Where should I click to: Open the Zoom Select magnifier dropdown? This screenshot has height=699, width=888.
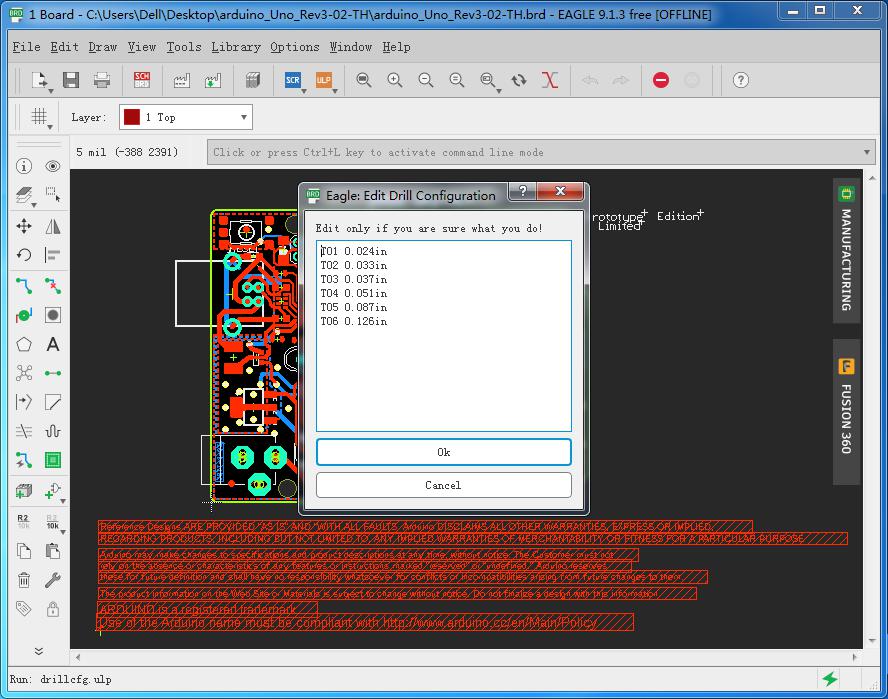point(499,91)
